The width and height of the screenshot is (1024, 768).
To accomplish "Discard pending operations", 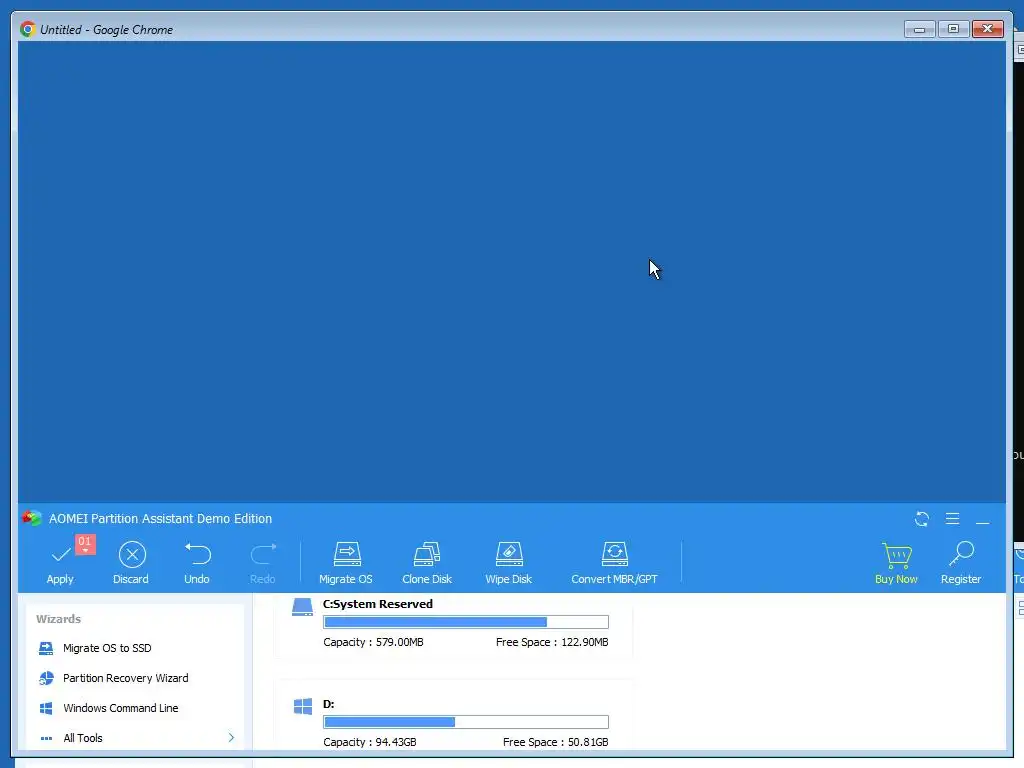I will [x=131, y=564].
